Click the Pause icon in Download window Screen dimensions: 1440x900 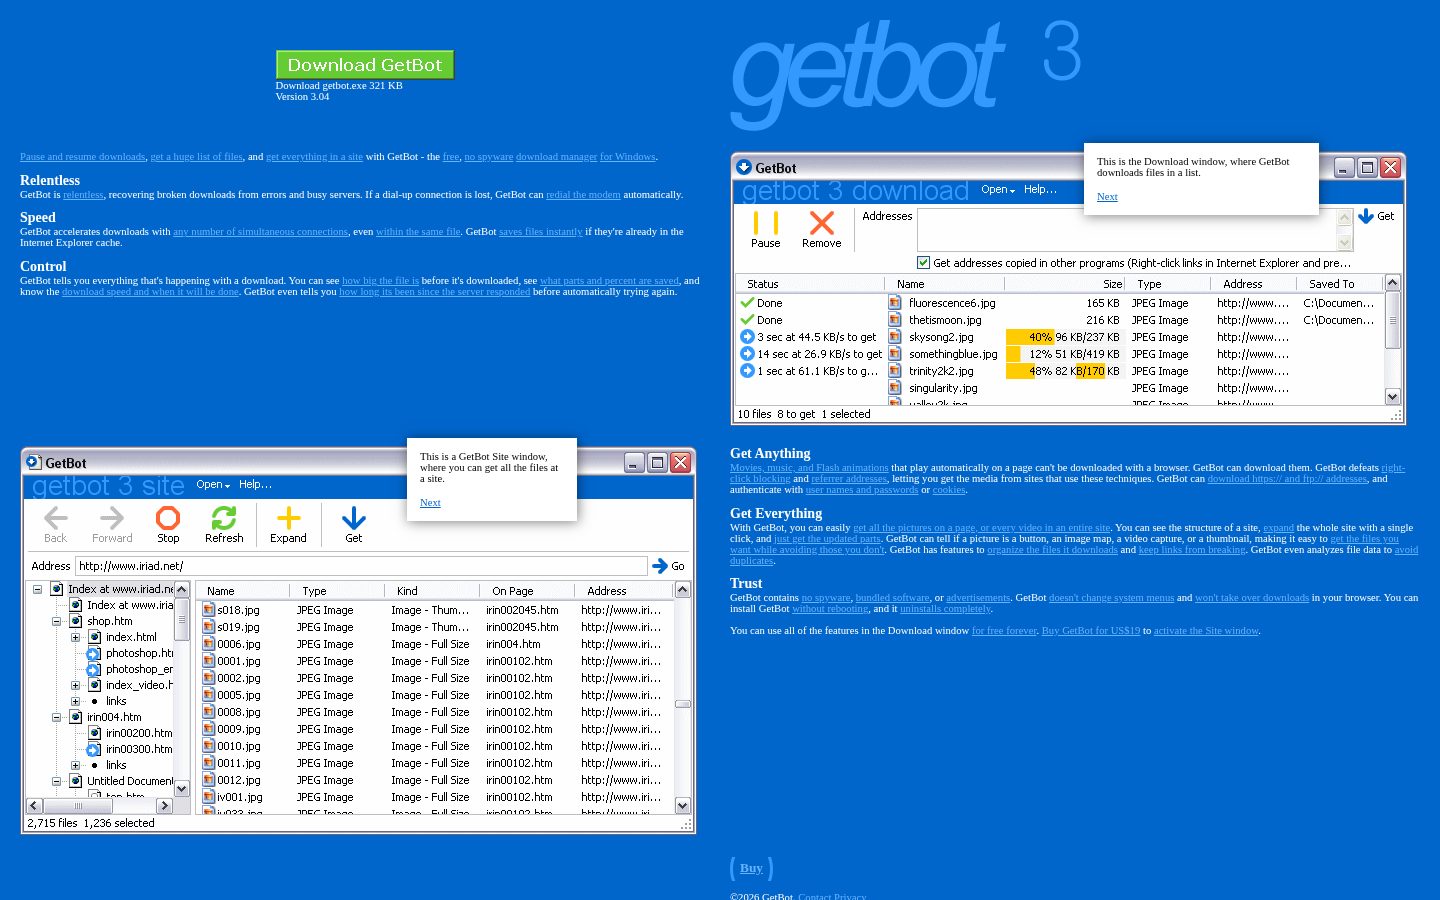(766, 223)
